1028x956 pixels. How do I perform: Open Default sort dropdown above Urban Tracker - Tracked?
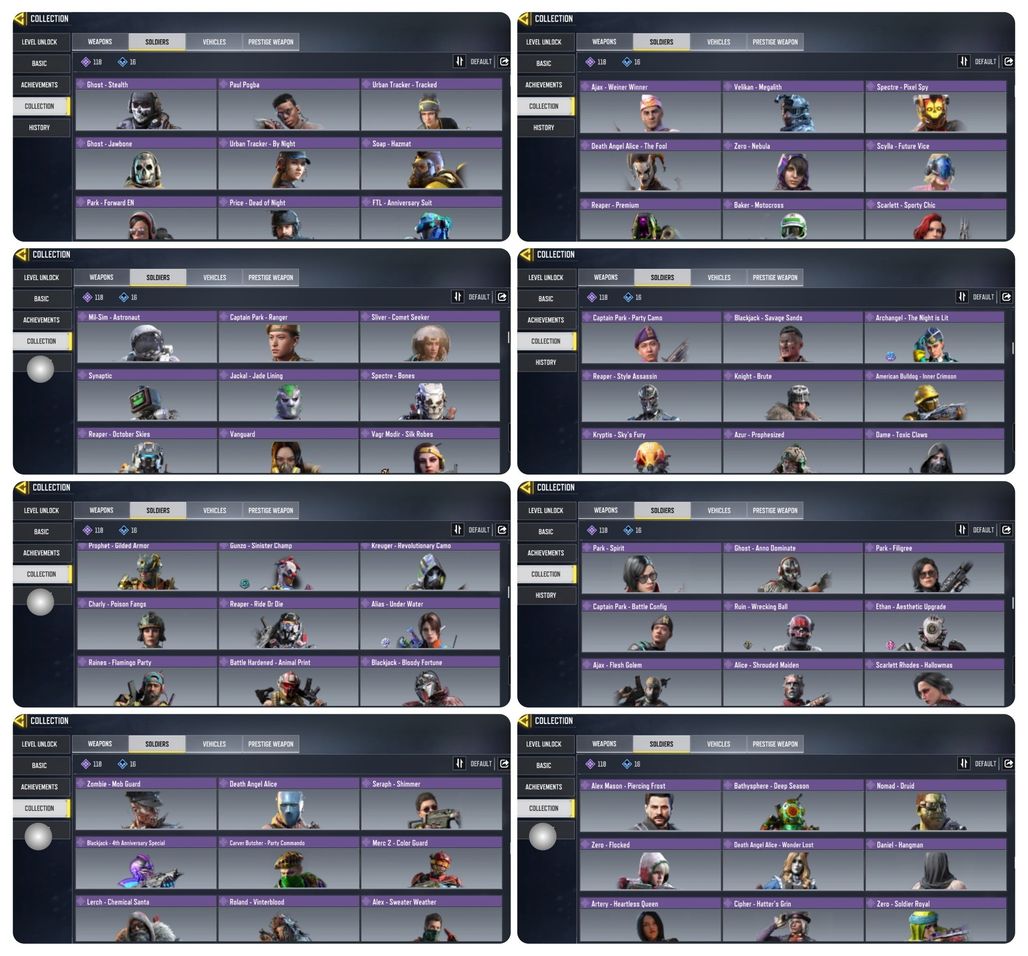(x=481, y=62)
